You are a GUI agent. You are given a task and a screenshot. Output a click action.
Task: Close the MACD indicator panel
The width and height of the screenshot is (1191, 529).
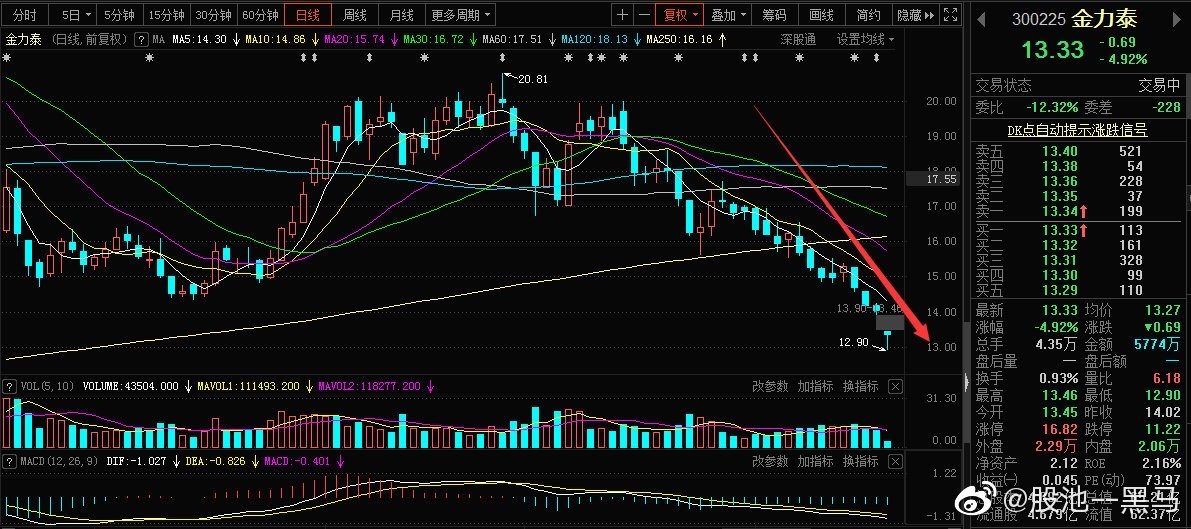[895, 461]
